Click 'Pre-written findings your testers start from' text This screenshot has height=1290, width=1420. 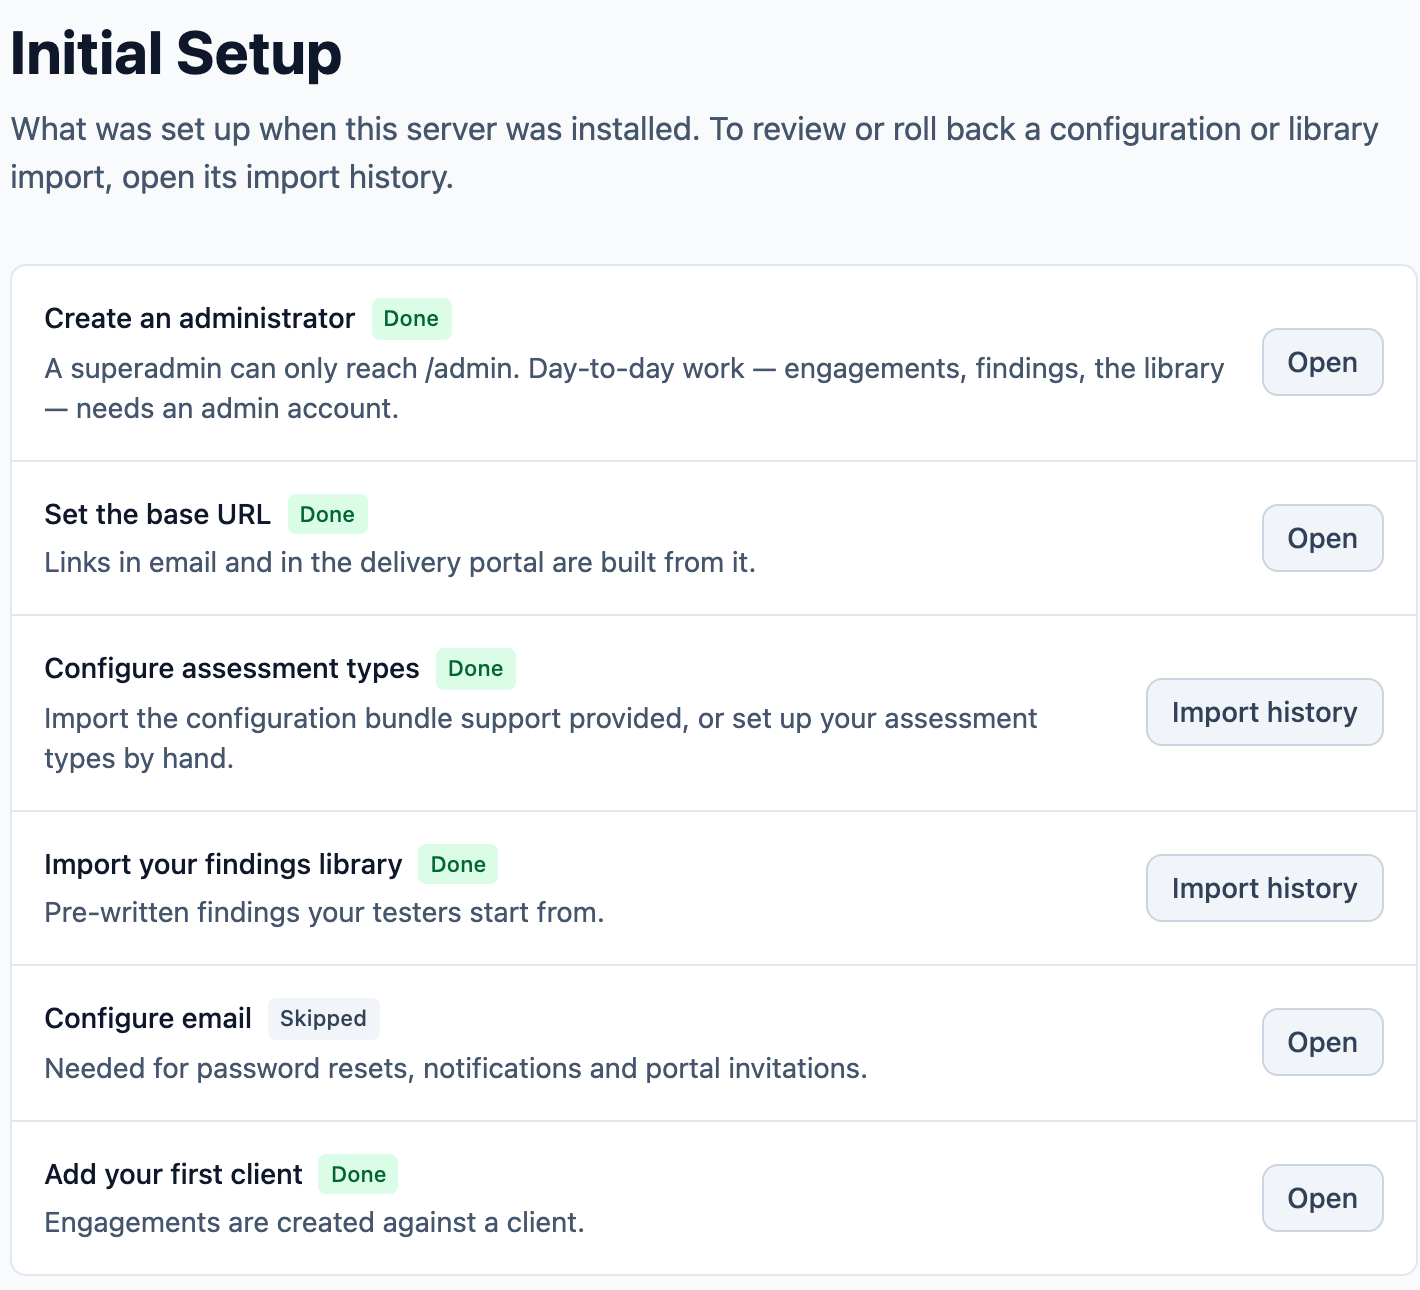pyautogui.click(x=324, y=912)
